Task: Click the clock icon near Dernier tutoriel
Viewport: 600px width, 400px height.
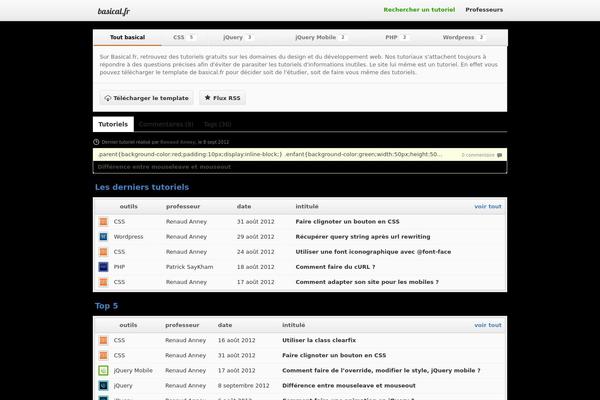Action: 96,142
